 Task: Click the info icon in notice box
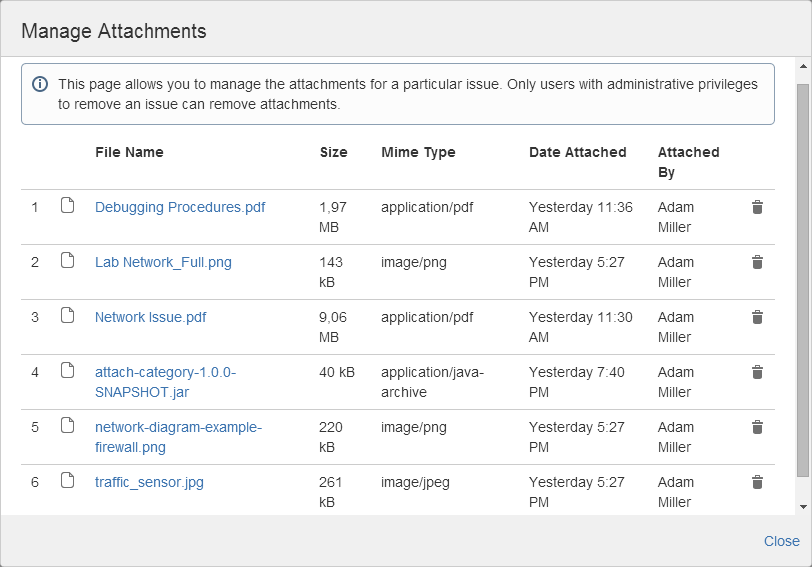click(40, 84)
